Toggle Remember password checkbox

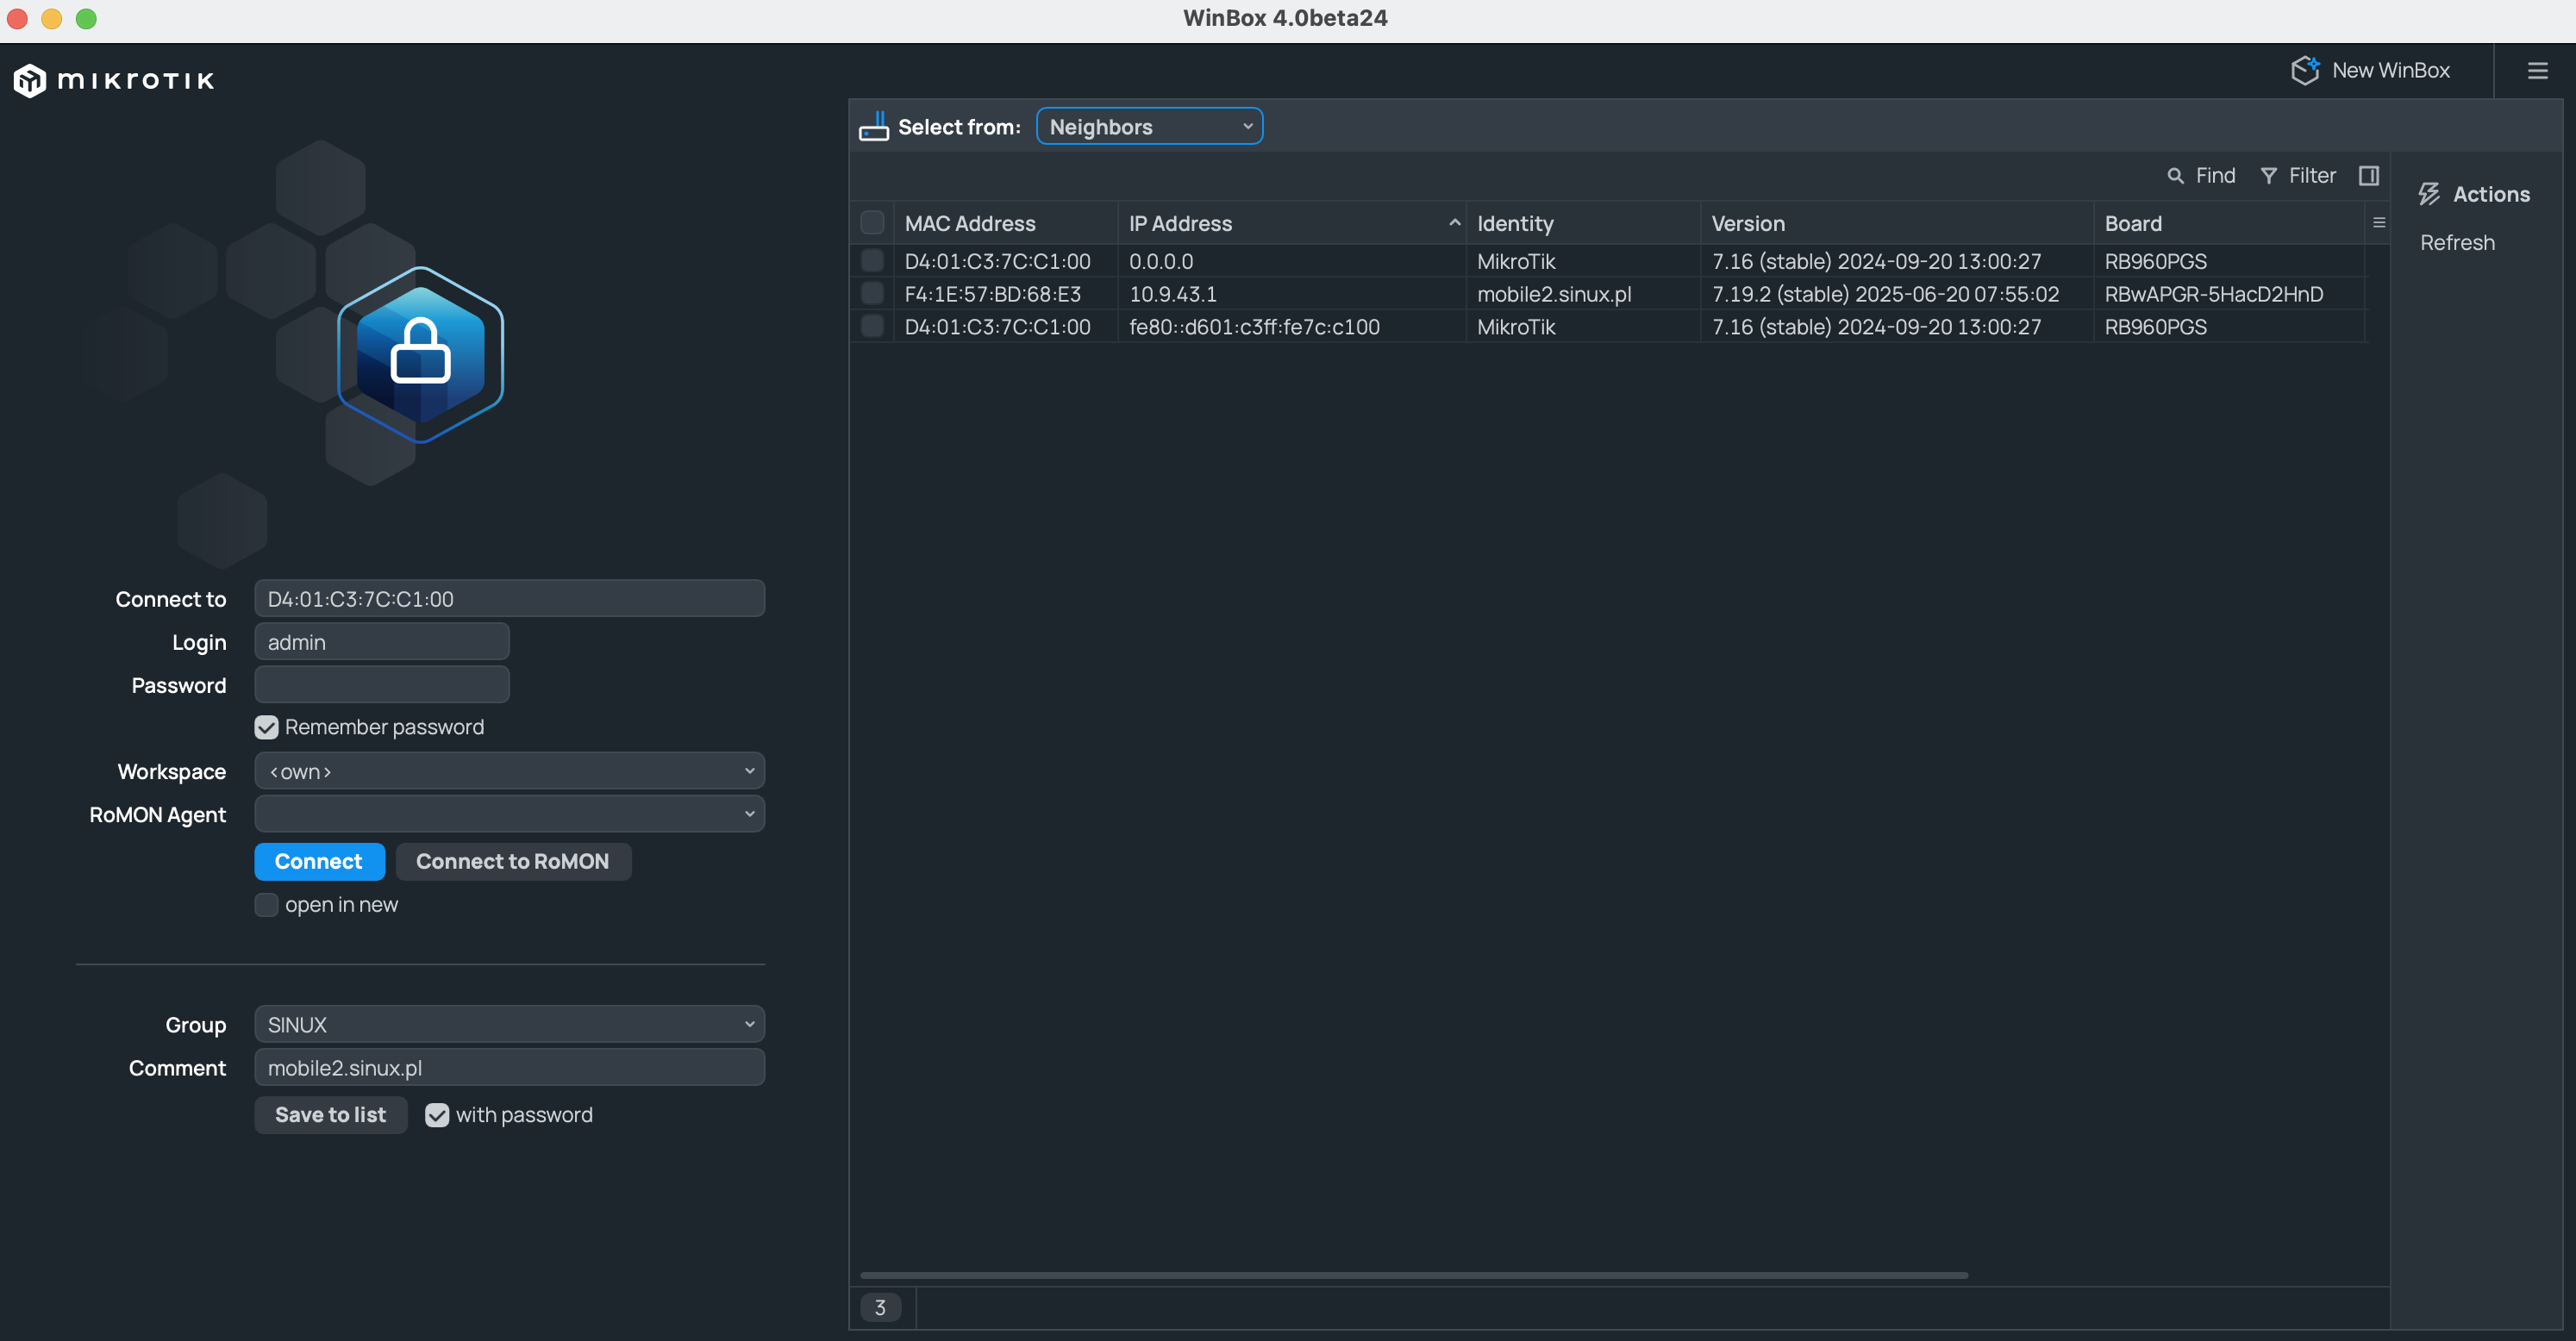[266, 727]
